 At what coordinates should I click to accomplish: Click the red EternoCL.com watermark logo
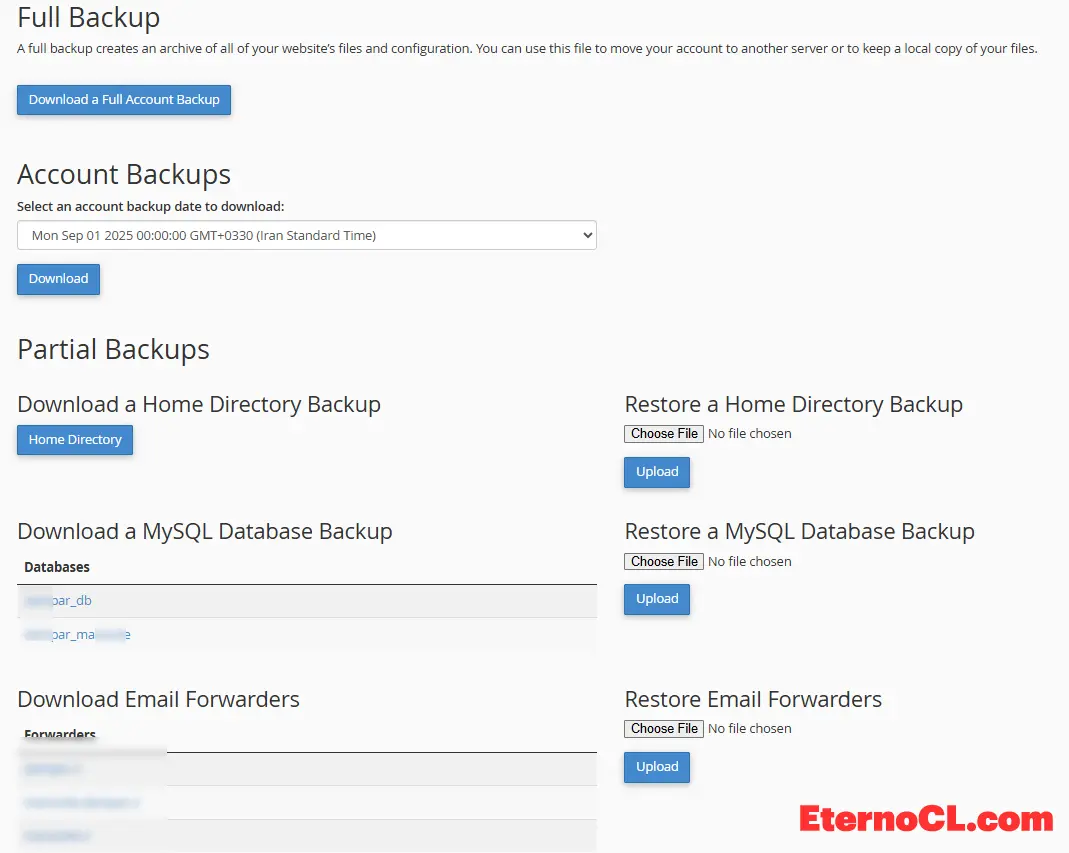coord(926,819)
